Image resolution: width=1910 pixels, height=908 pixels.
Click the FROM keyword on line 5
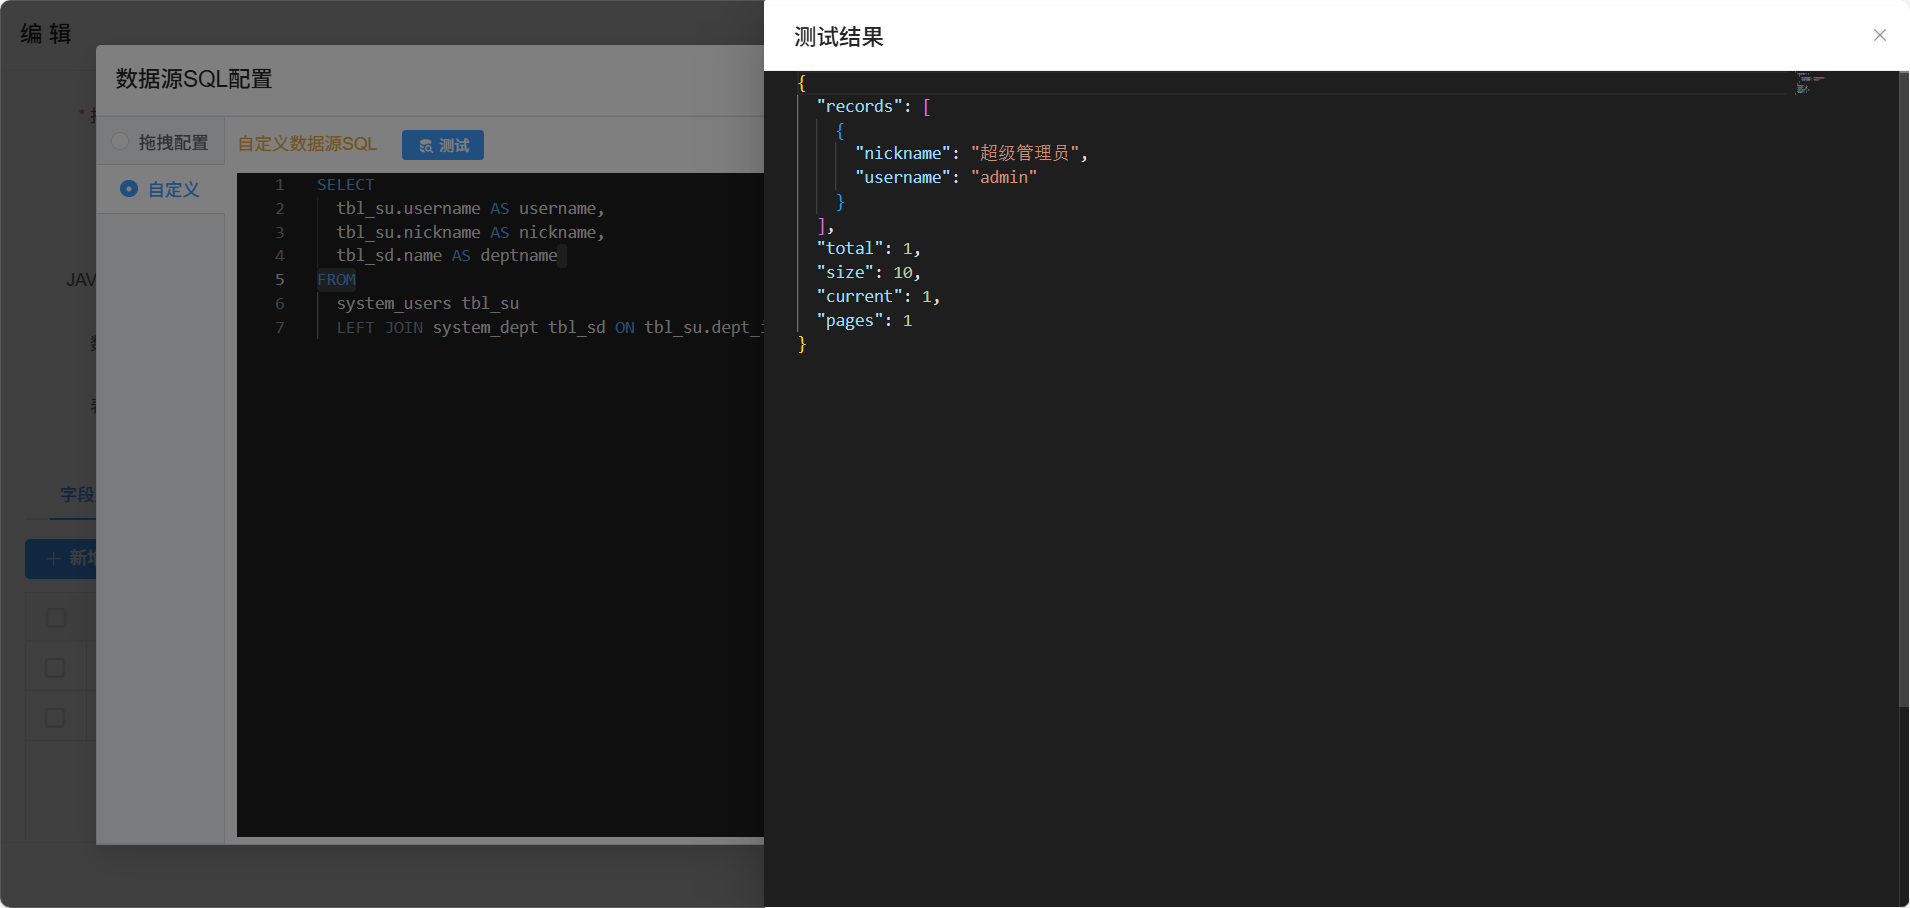pyautogui.click(x=336, y=280)
